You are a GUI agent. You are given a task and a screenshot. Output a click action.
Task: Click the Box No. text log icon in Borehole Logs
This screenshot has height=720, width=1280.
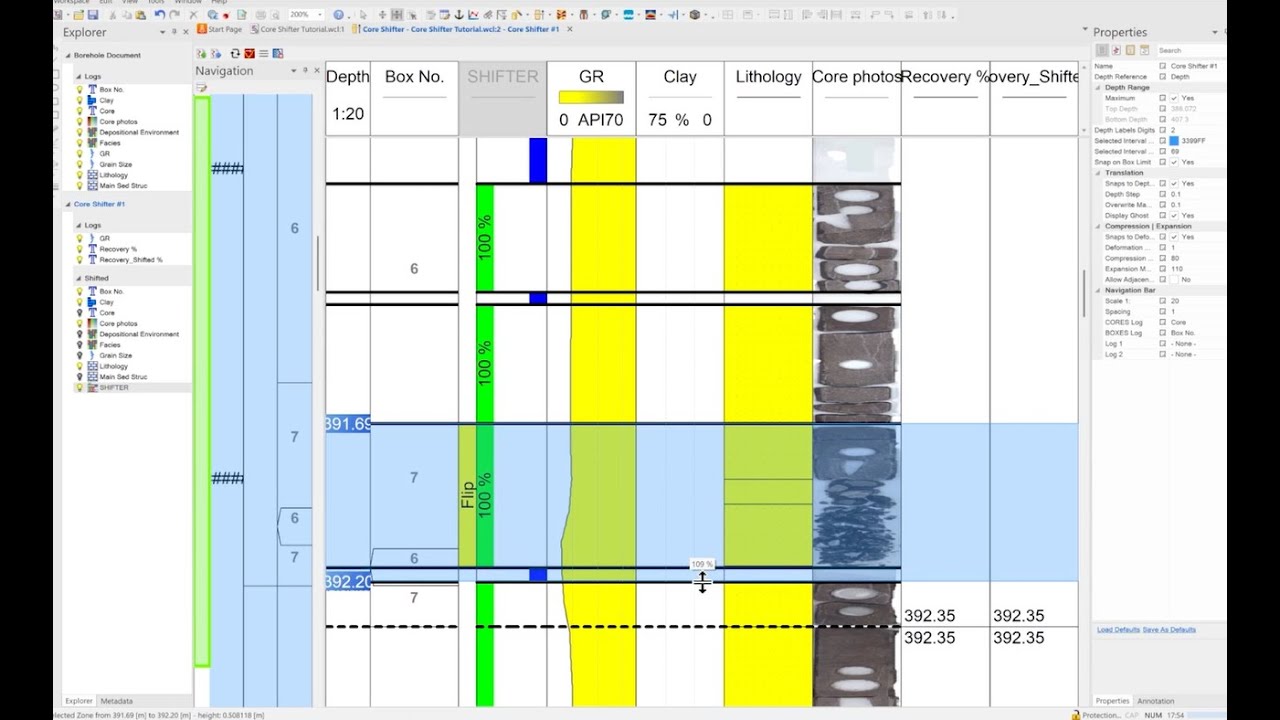92,90
